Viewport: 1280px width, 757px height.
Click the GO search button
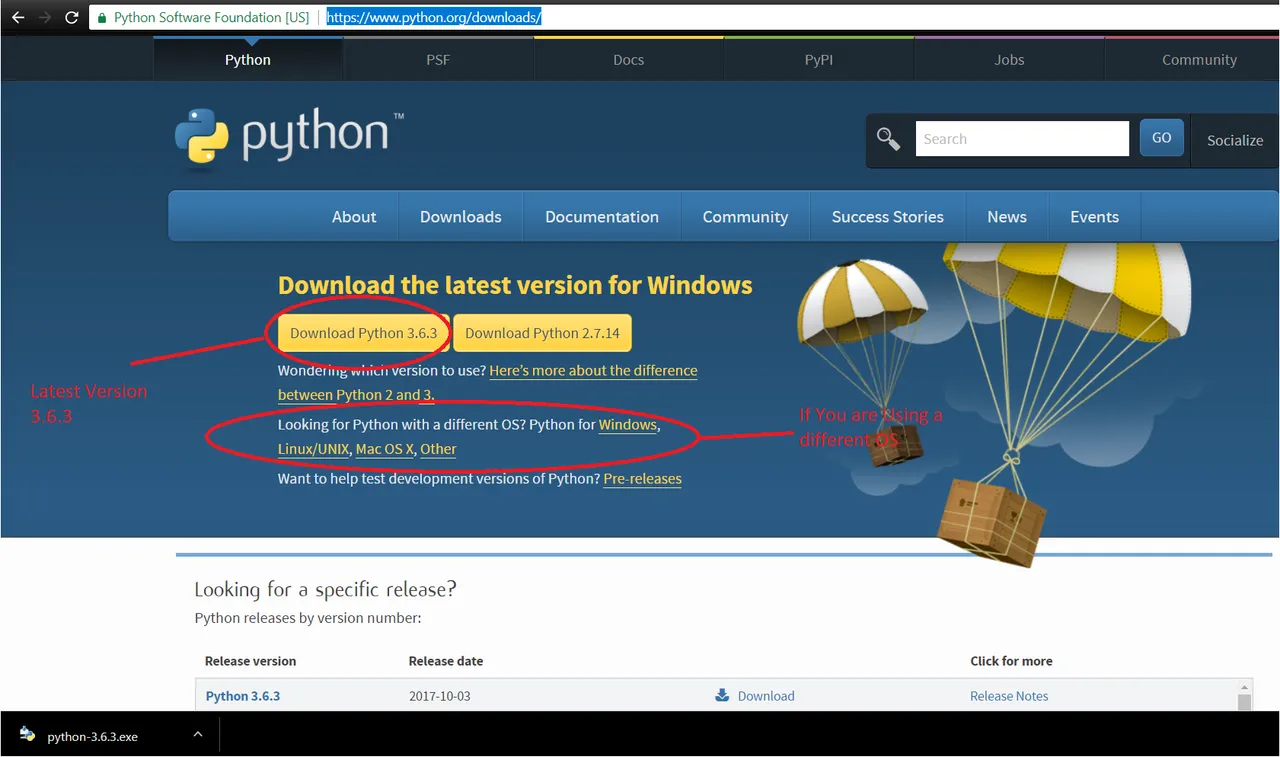(1161, 138)
